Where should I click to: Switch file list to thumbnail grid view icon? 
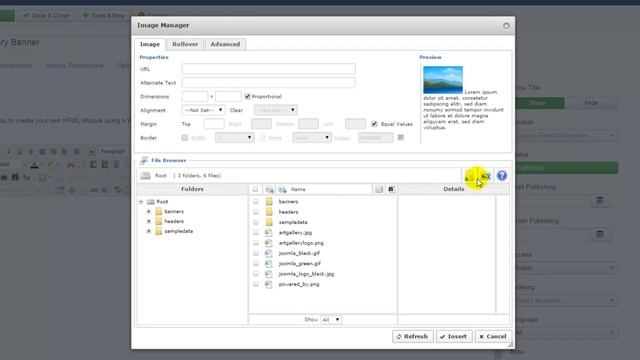(x=391, y=189)
